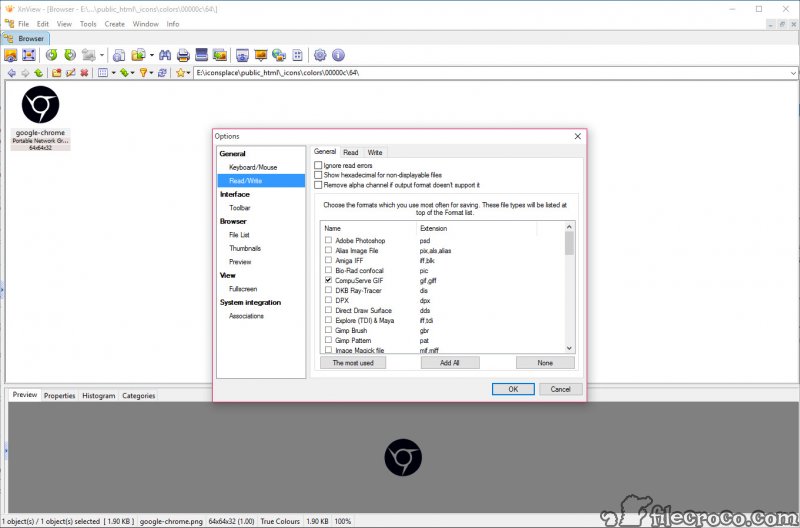Click the red X delete icon
The image size is (800, 528).
(x=84, y=73)
